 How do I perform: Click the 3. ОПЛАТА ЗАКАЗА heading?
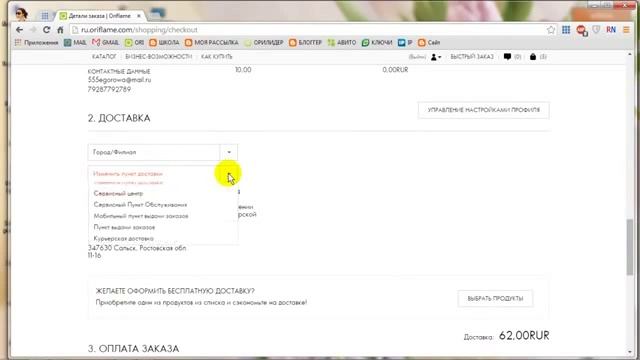click(133, 349)
